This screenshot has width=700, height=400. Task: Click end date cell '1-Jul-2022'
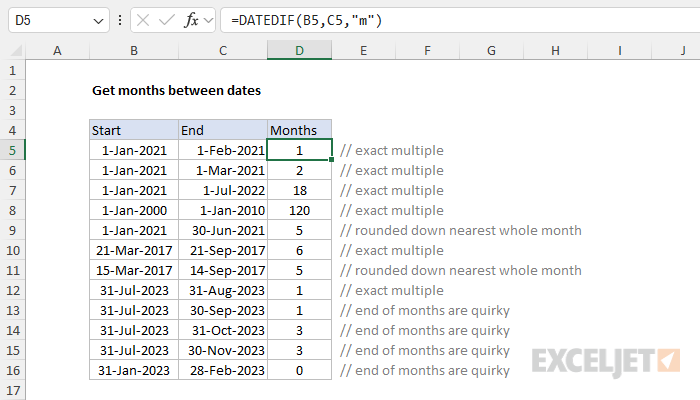pyautogui.click(x=223, y=191)
